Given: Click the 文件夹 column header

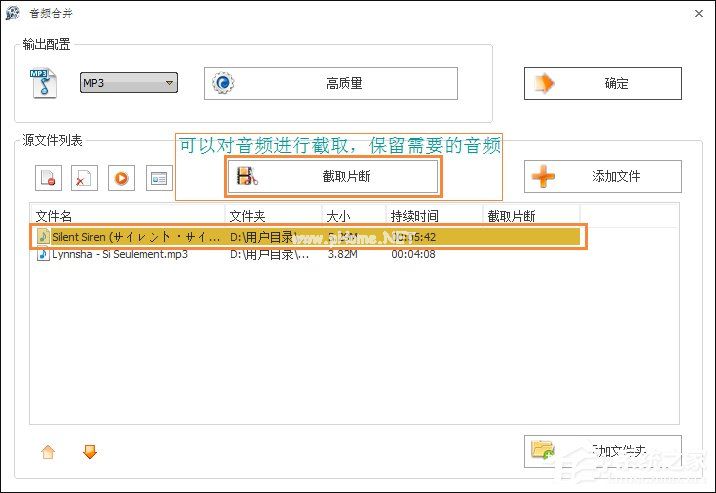Looking at the screenshot, I should click(x=273, y=216).
